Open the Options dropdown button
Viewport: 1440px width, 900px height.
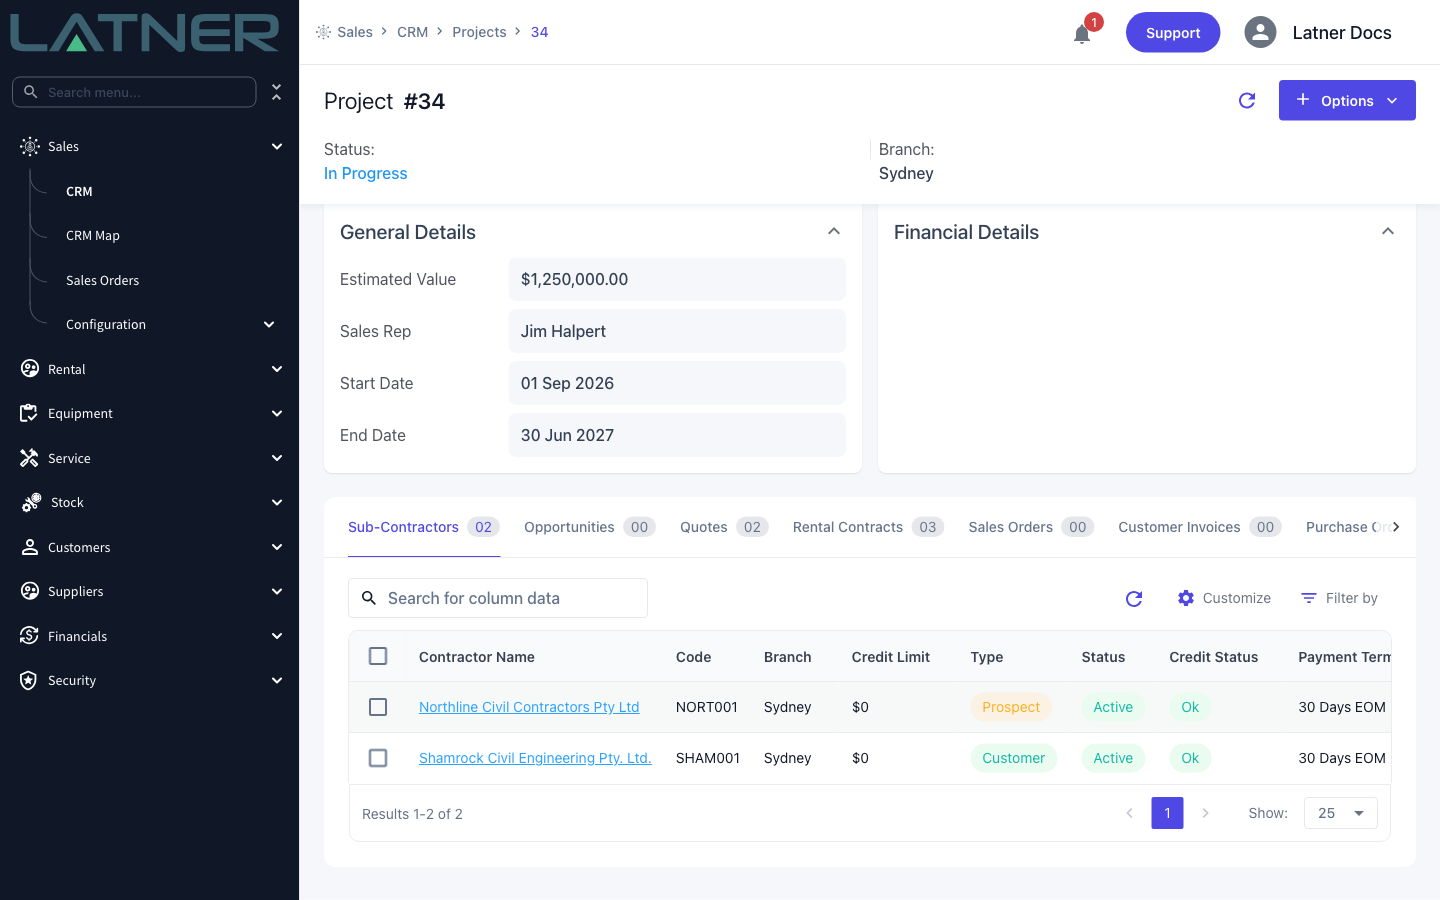(1347, 100)
